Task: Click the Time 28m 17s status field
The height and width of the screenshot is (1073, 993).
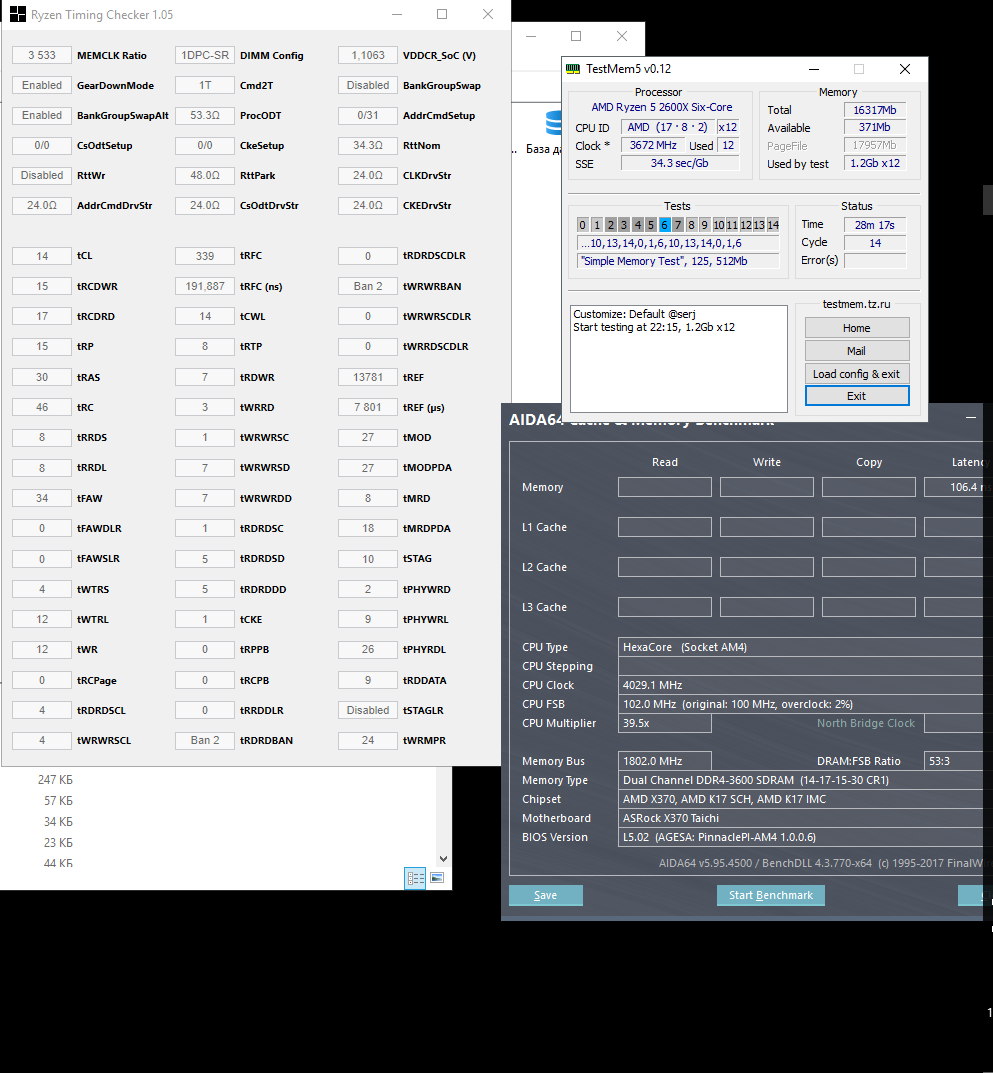Action: [x=875, y=225]
